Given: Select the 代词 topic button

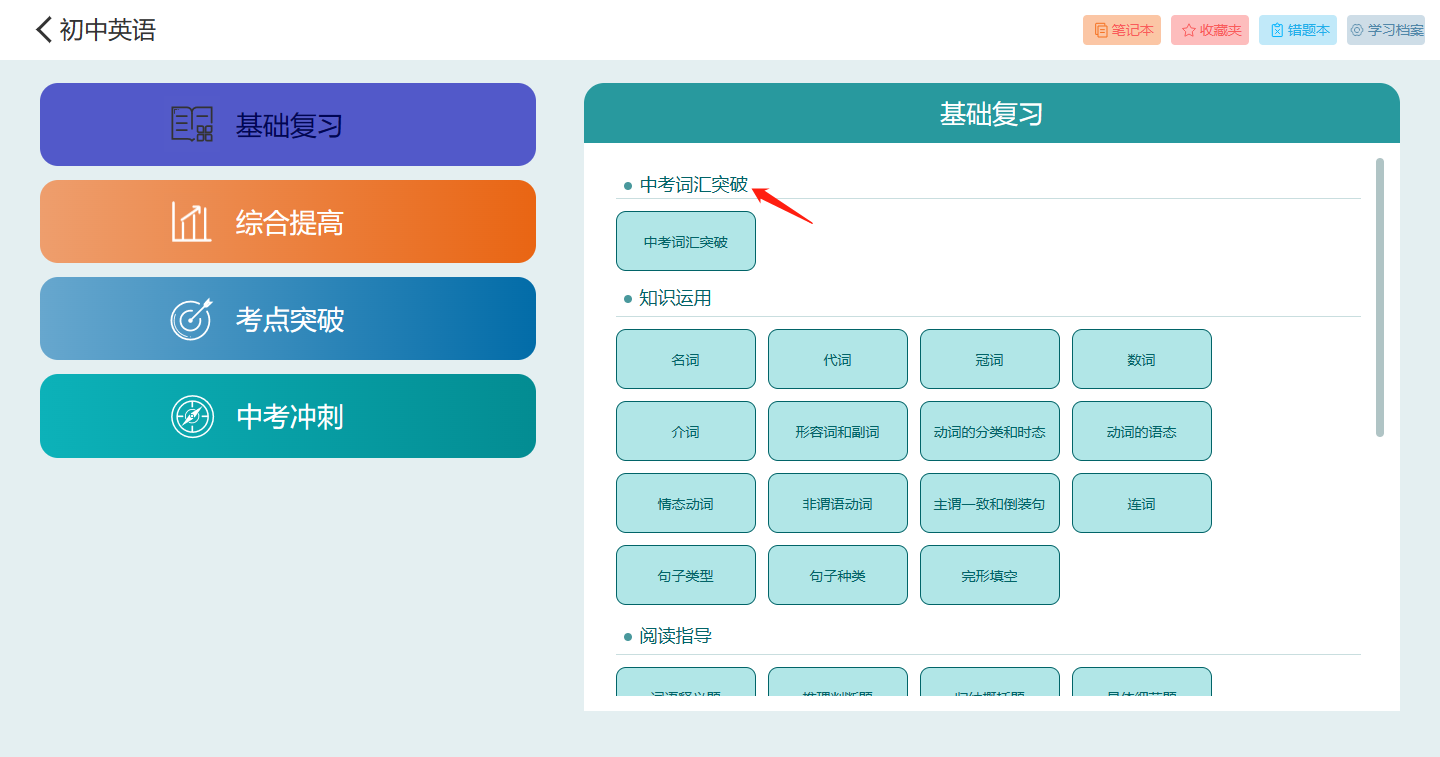Looking at the screenshot, I should (x=838, y=359).
